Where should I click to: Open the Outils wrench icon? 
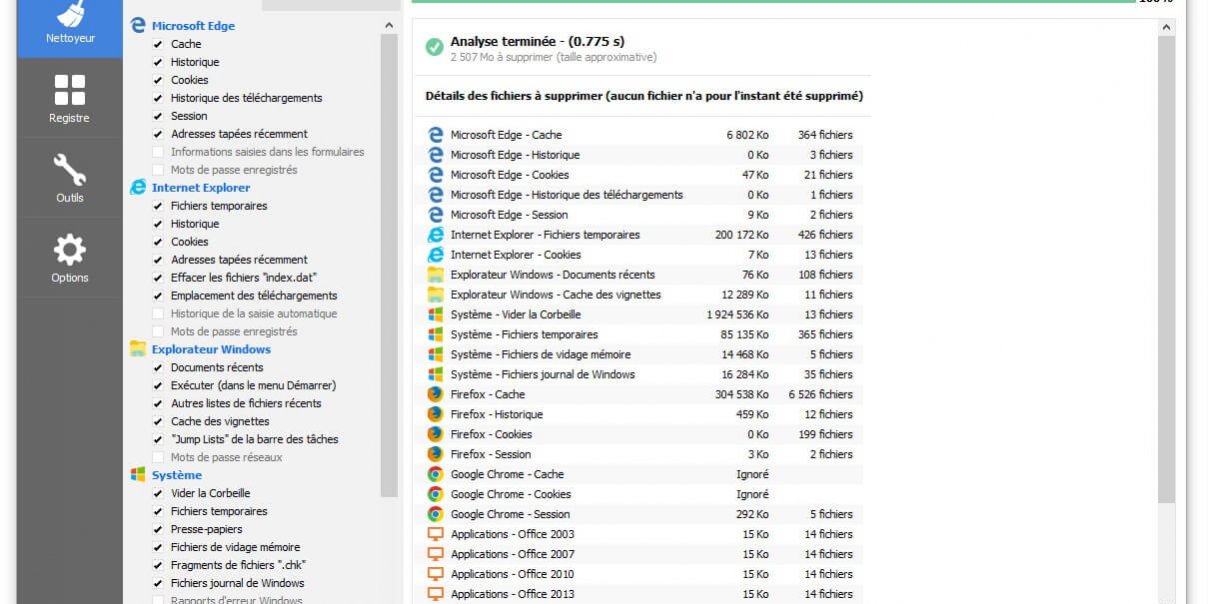pos(69,178)
